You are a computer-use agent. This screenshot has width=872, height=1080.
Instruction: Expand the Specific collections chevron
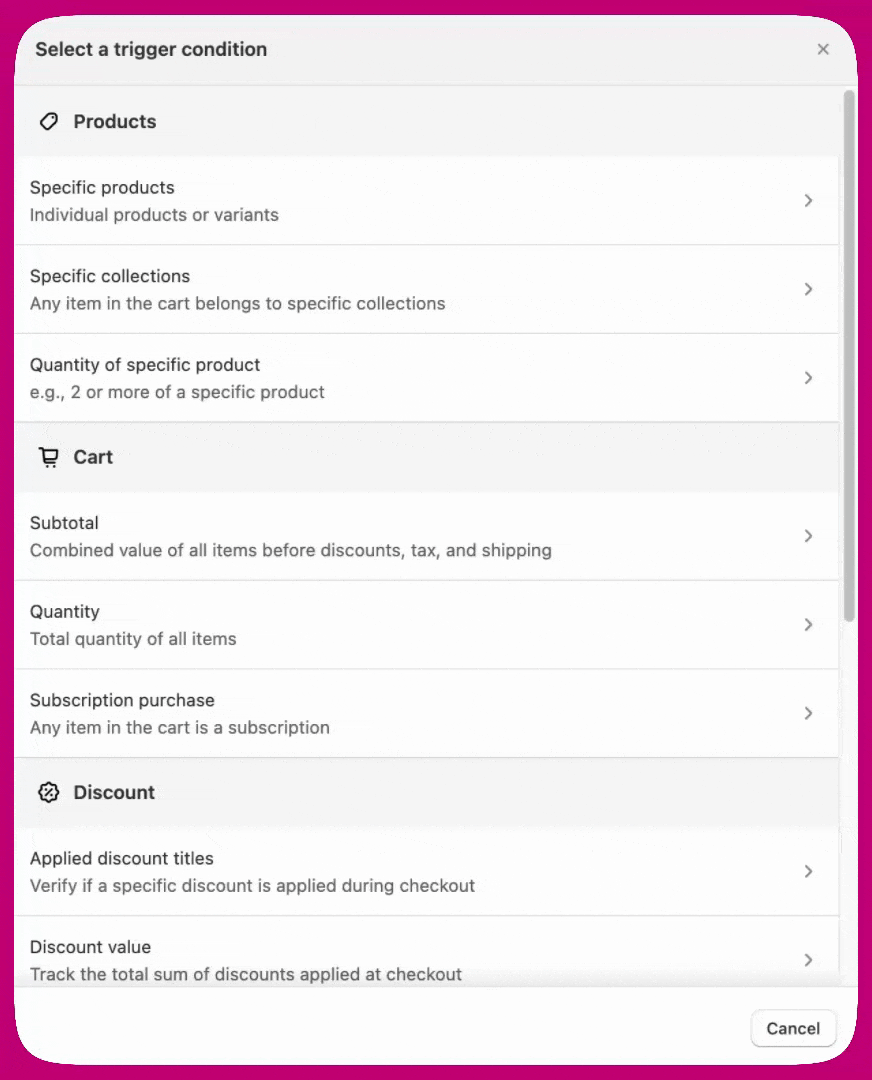pyautogui.click(x=808, y=289)
